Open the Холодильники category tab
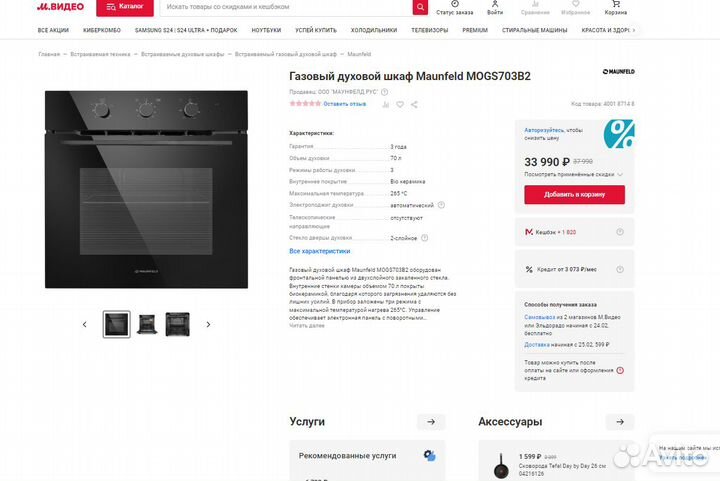This screenshot has height=481, width=720. click(373, 30)
